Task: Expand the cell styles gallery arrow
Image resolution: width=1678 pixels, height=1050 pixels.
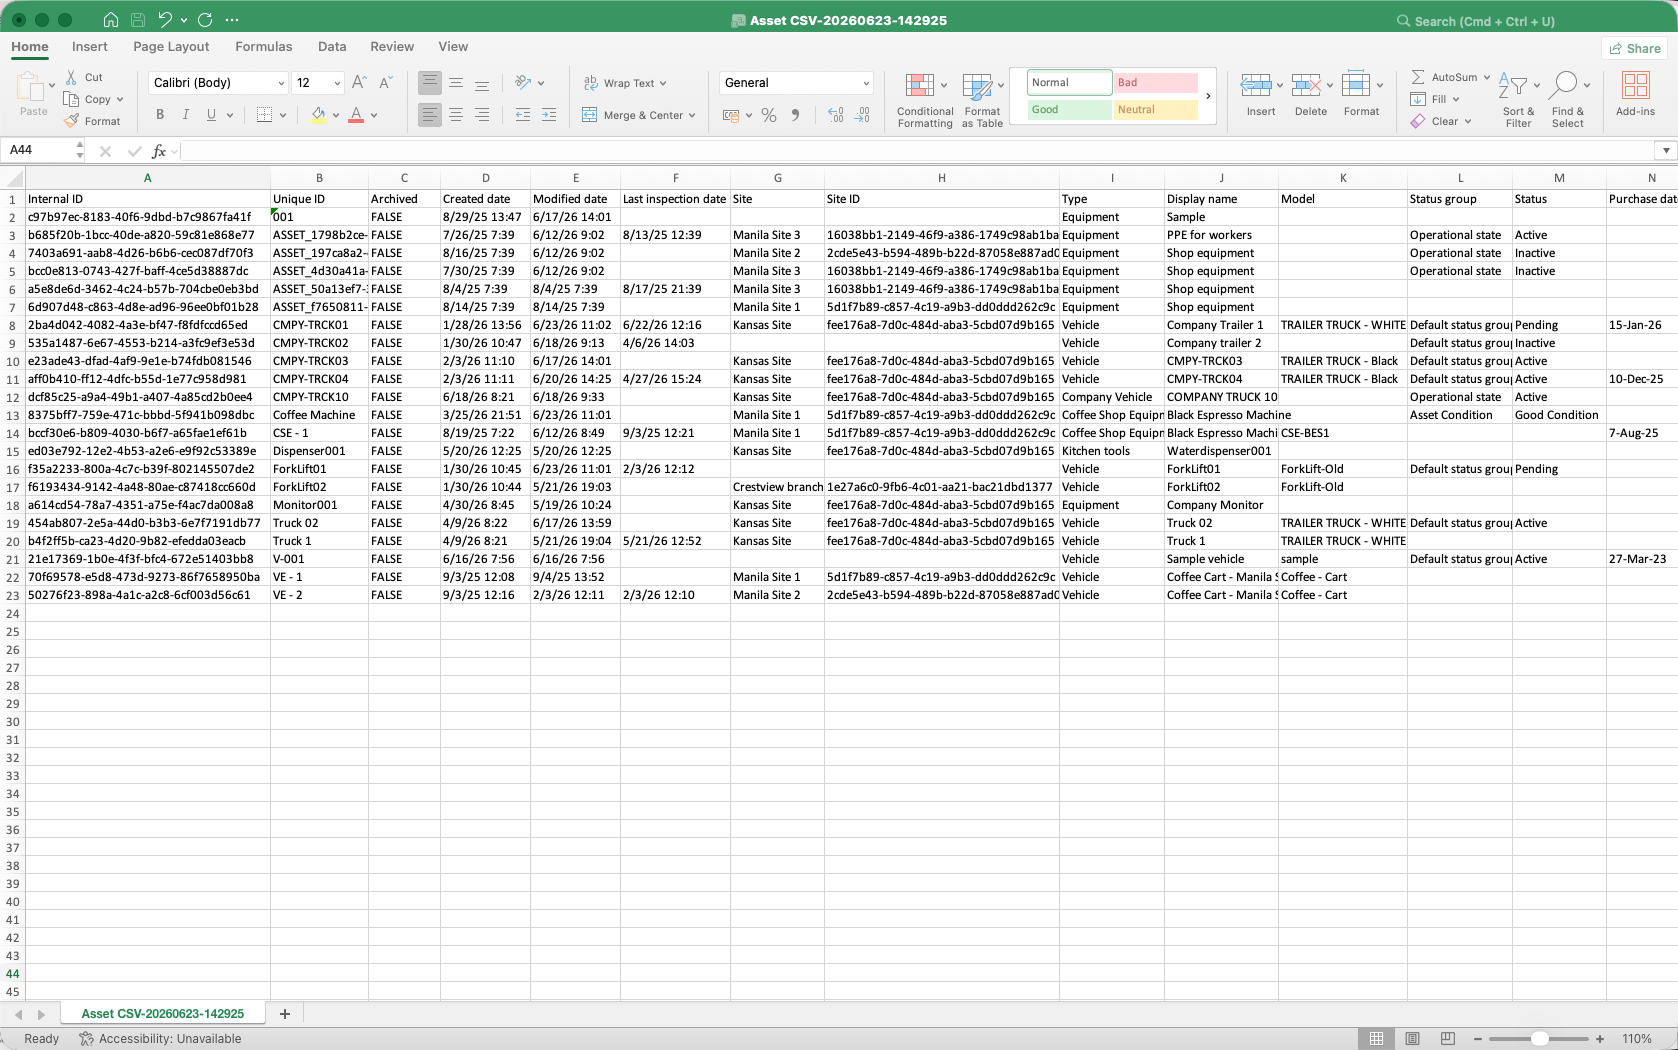Action: pyautogui.click(x=1208, y=96)
